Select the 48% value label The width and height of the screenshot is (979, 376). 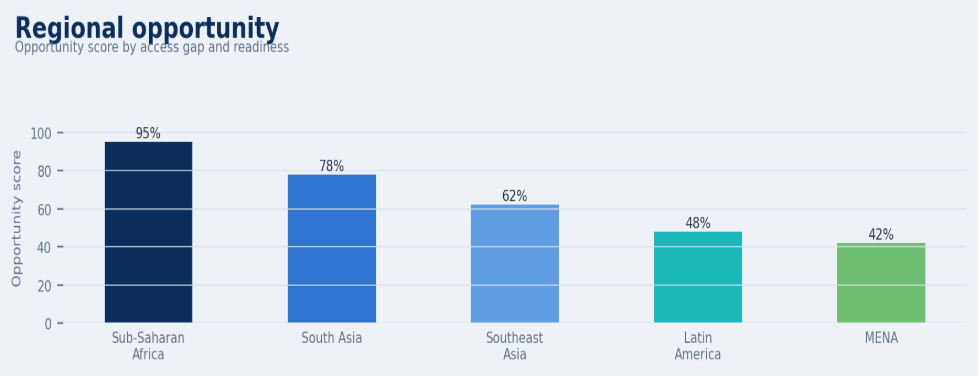click(x=697, y=223)
